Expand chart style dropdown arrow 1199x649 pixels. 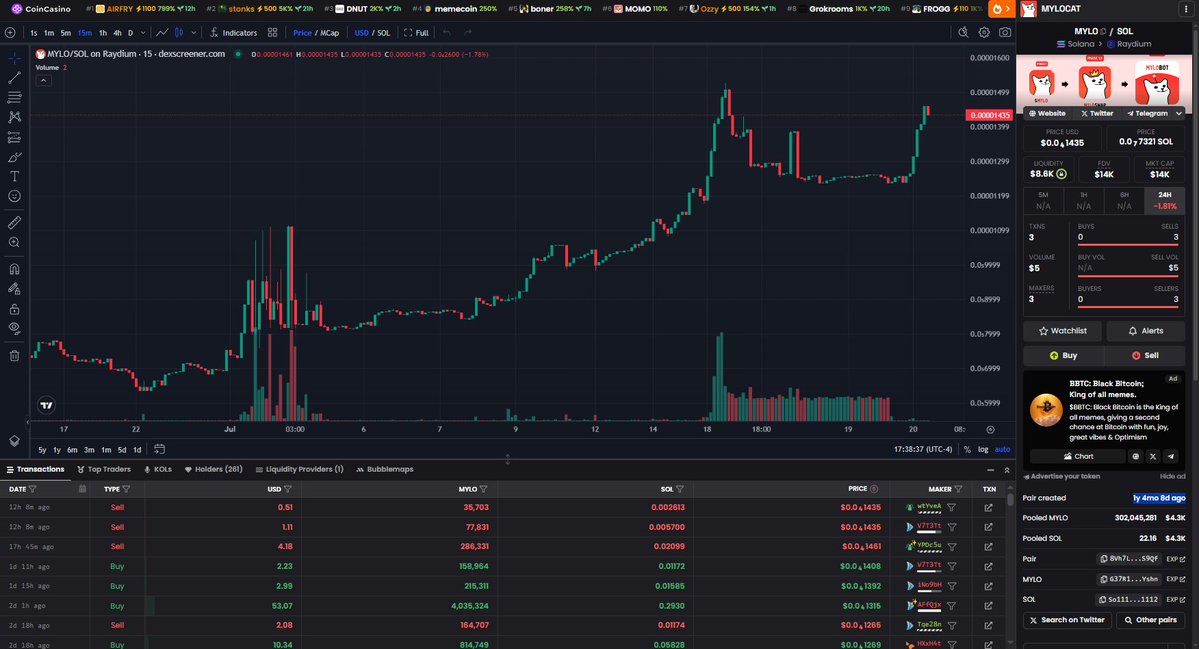pyautogui.click(x=193, y=33)
